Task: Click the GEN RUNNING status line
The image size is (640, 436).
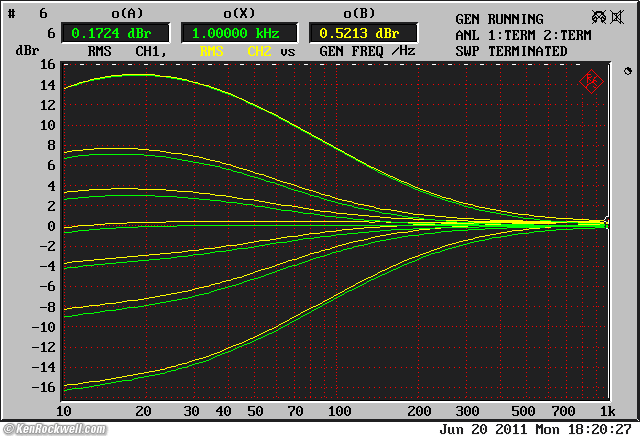Action: pyautogui.click(x=499, y=19)
